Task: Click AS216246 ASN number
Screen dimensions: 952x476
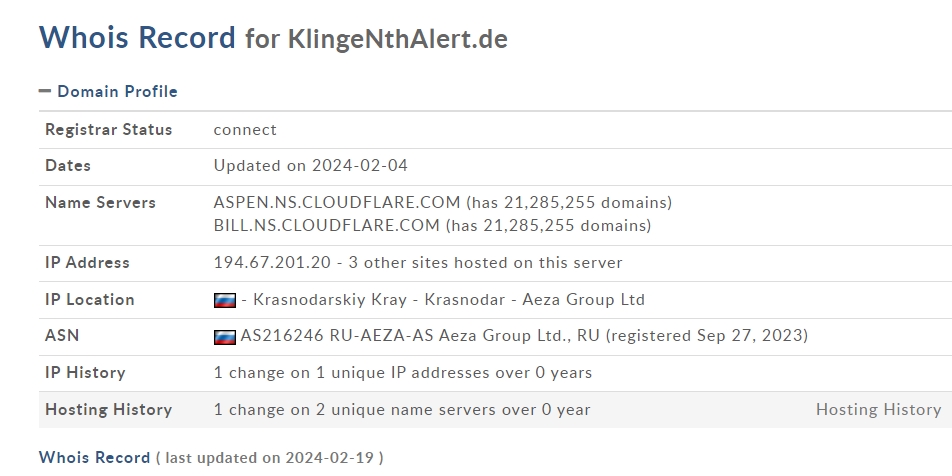Action: 282,335
